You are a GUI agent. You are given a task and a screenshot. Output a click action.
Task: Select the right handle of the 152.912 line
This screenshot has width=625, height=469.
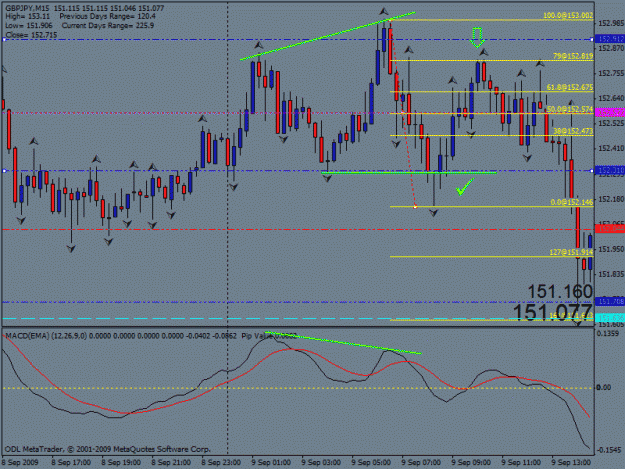pyautogui.click(x=592, y=39)
